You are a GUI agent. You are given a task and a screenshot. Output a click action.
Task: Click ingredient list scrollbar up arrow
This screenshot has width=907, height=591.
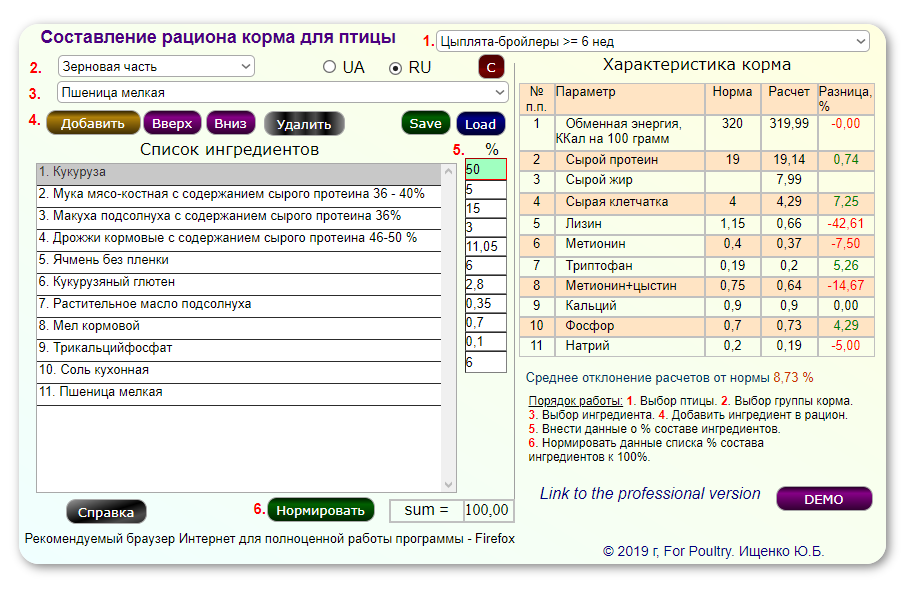click(448, 171)
